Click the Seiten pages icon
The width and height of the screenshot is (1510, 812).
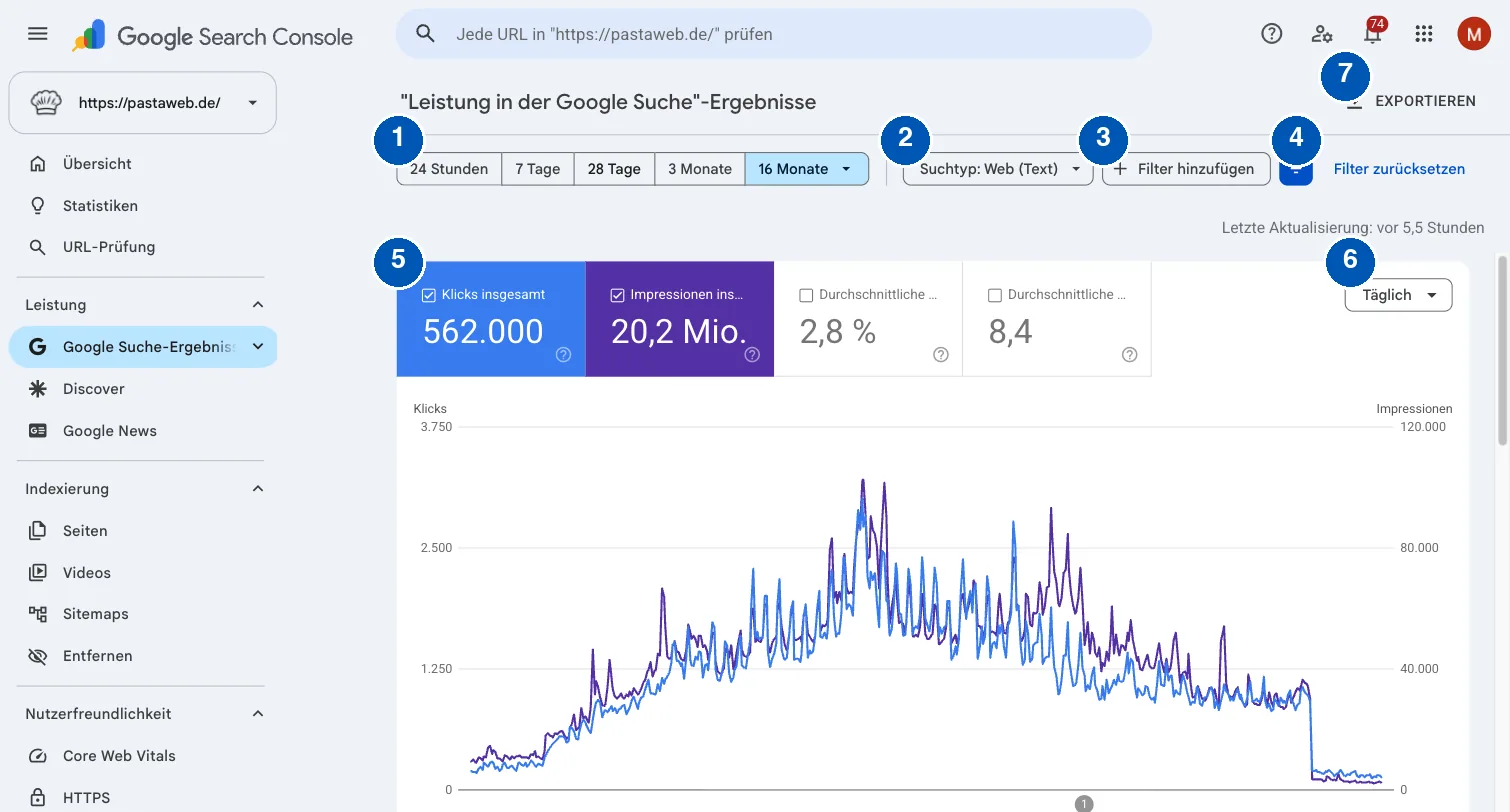coord(38,531)
